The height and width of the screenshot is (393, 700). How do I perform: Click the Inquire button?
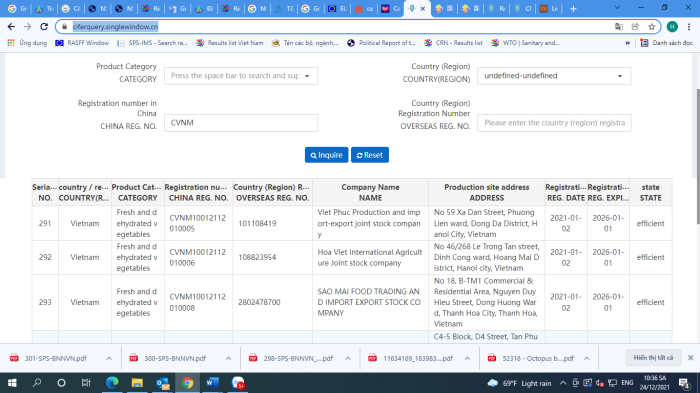point(326,155)
